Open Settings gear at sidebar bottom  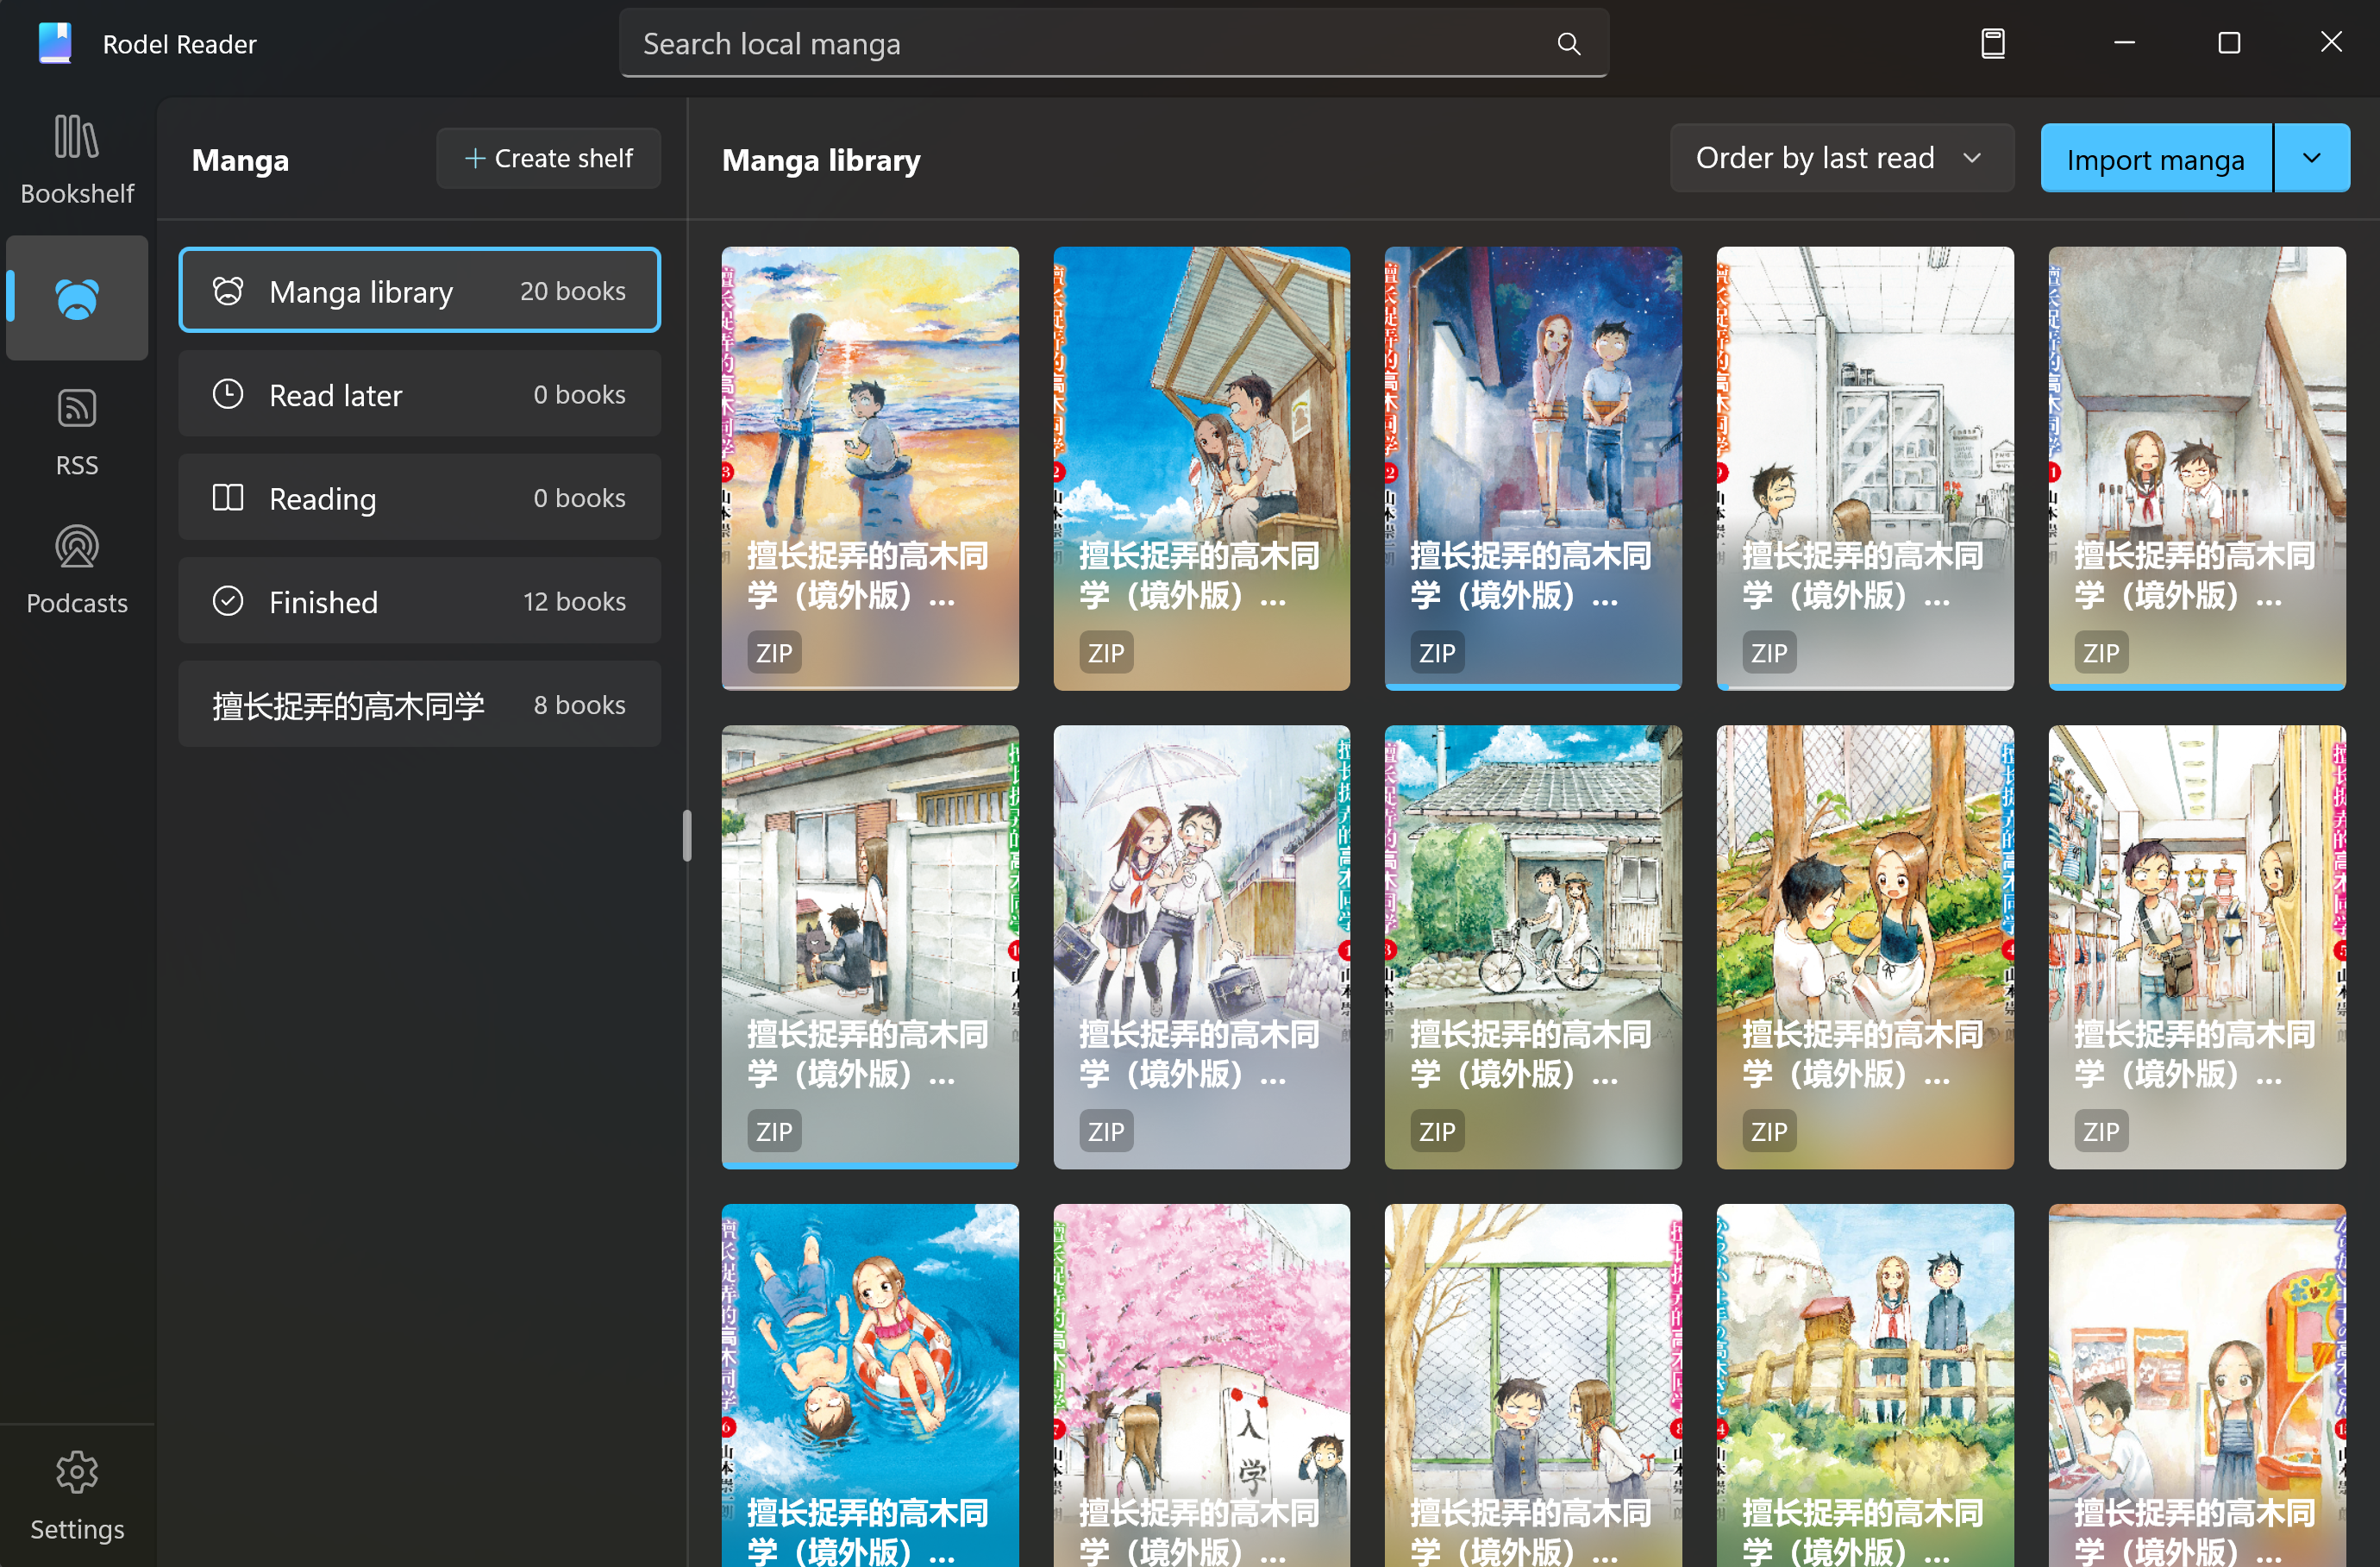77,1496
